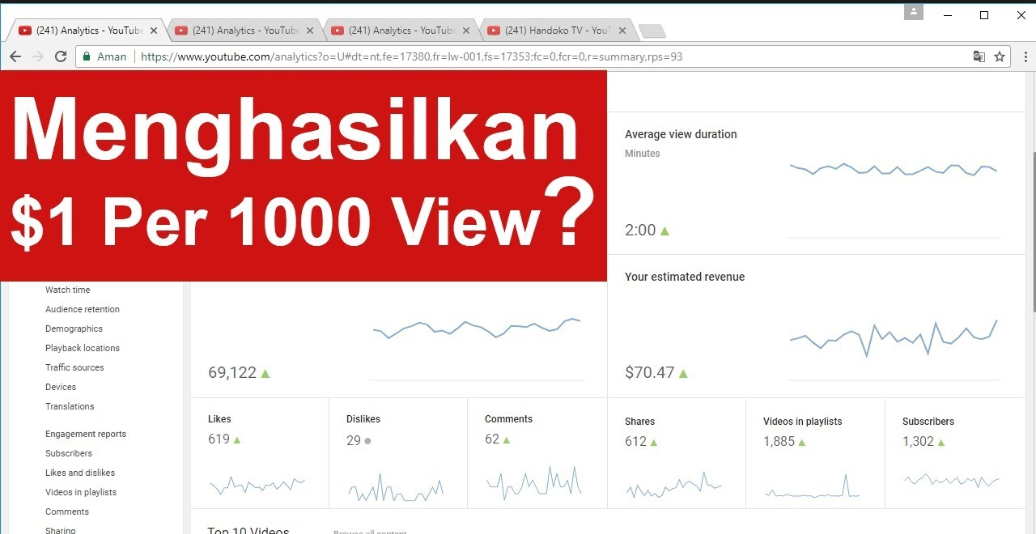Close the third Analytics tab

(466, 30)
